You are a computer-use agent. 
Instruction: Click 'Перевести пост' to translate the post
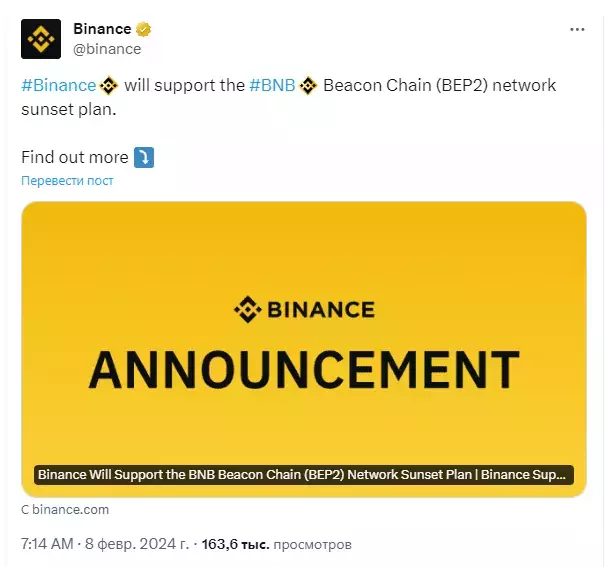(67, 181)
